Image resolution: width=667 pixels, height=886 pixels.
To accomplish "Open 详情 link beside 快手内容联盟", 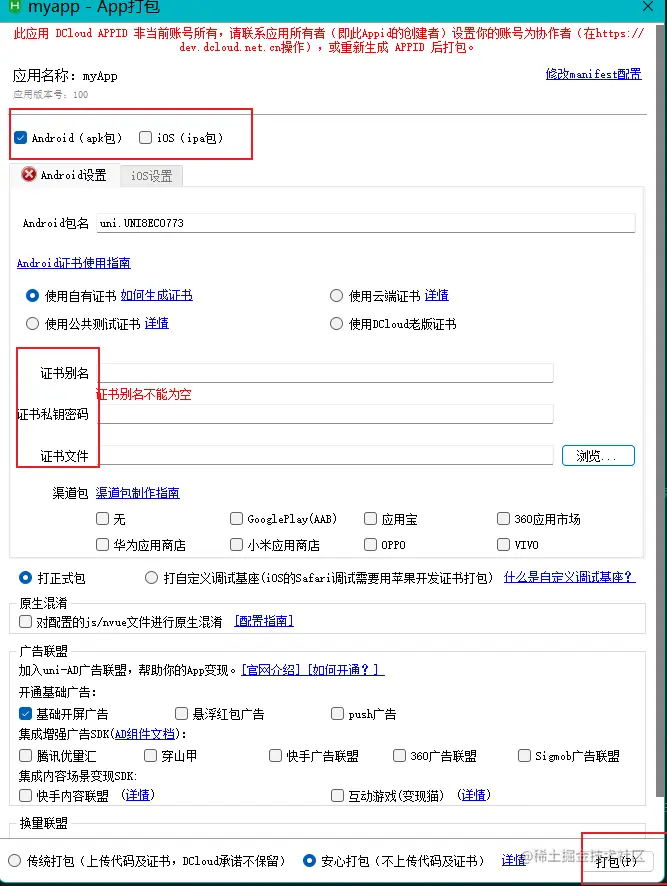I will coord(137,795).
